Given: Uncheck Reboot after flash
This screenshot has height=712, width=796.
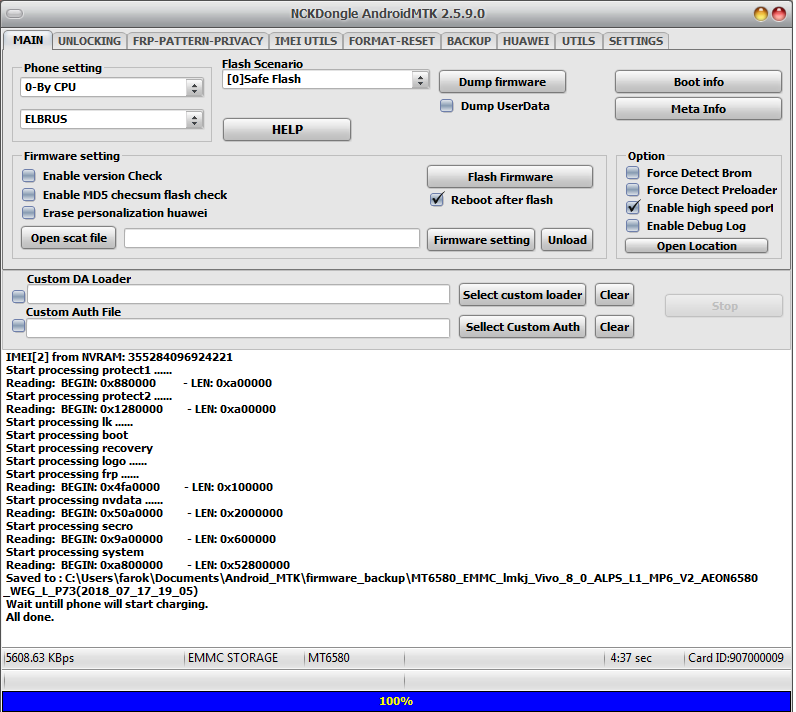Looking at the screenshot, I should [x=437, y=199].
